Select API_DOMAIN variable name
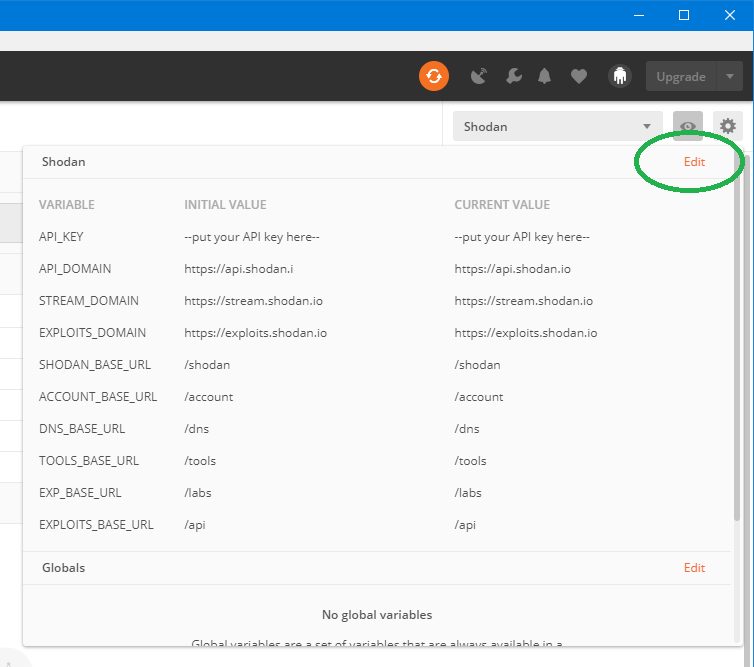This screenshot has width=754, height=667. (75, 268)
